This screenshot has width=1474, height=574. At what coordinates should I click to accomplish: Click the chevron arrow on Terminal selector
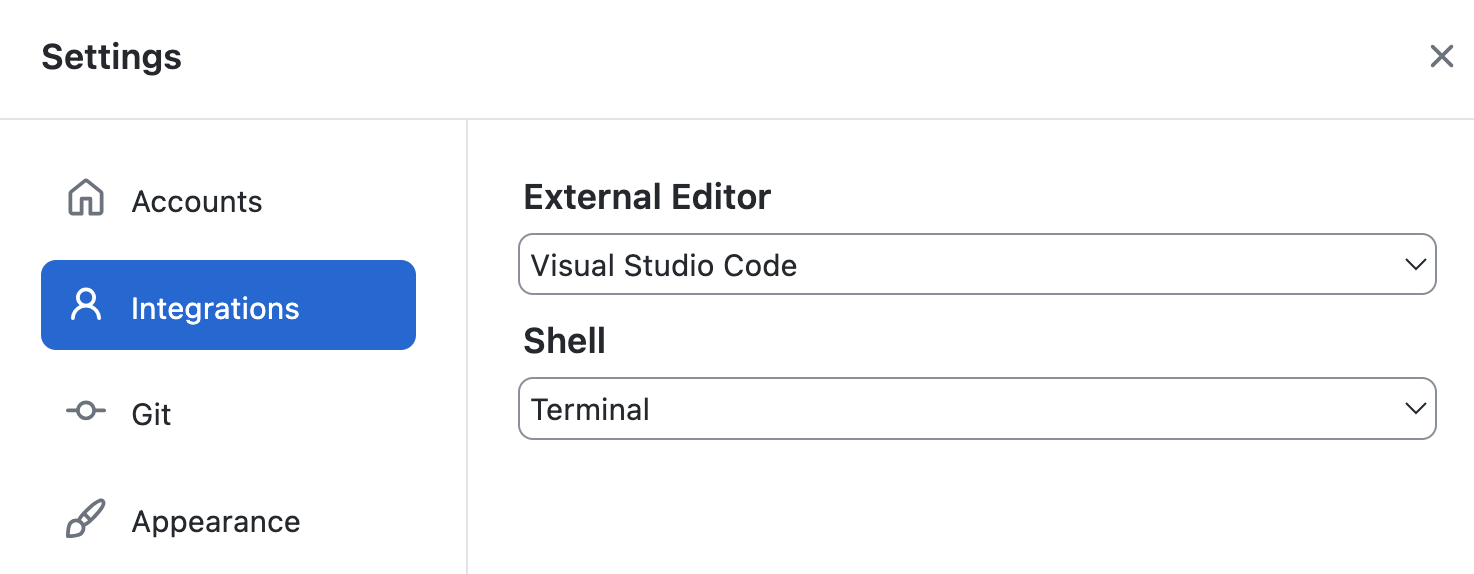pyautogui.click(x=1414, y=409)
